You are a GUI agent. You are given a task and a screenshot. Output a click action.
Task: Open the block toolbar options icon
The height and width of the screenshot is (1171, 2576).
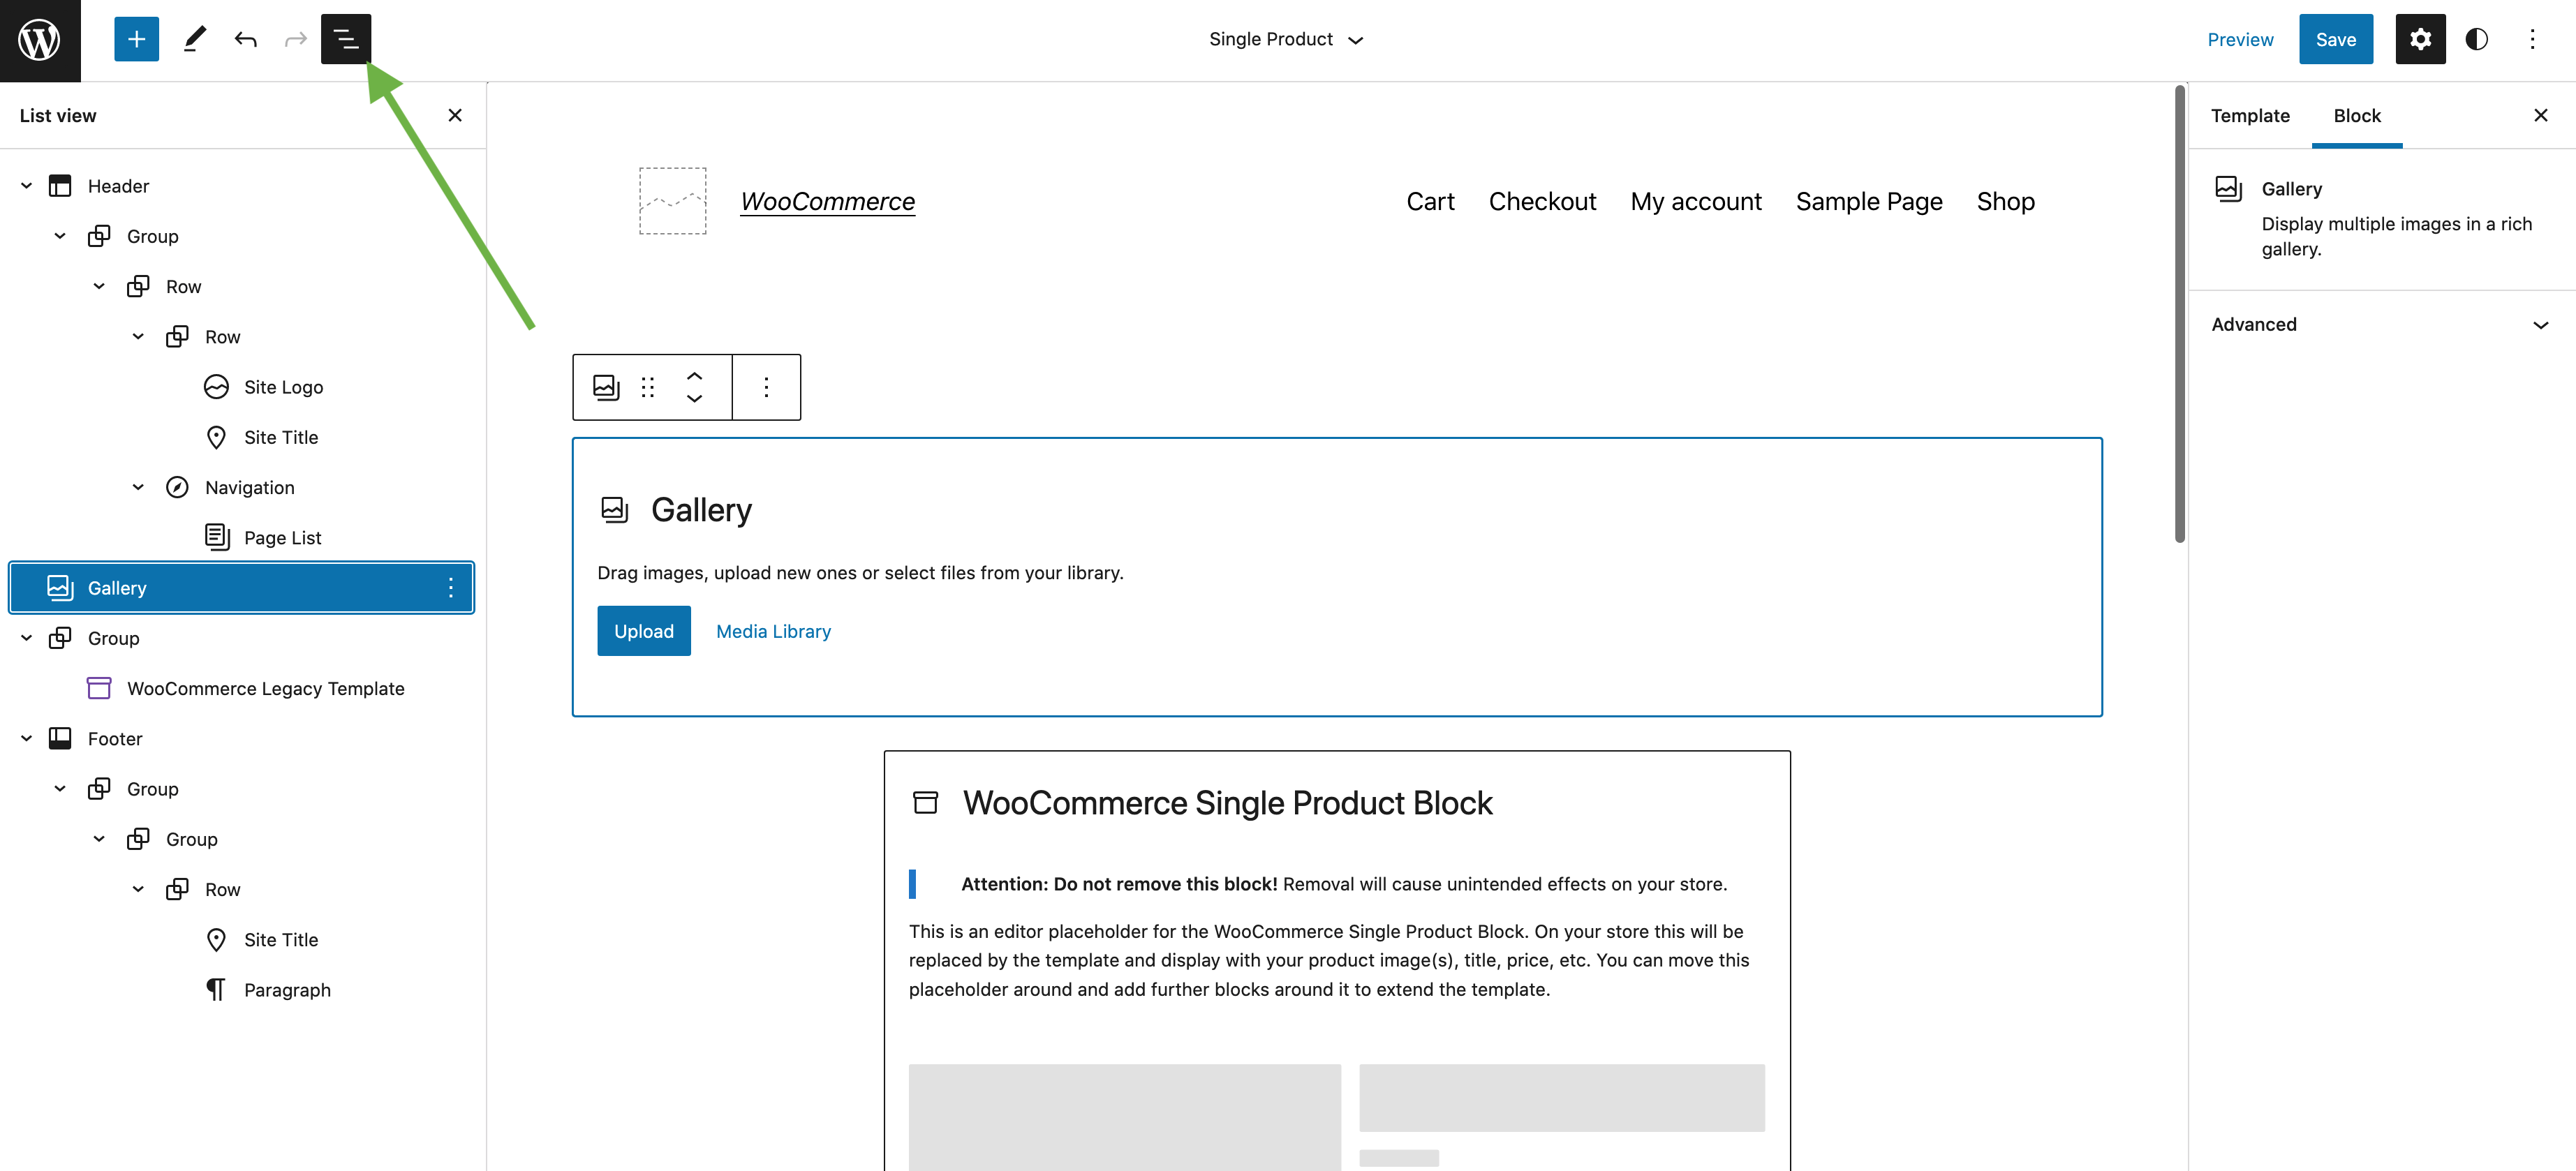[766, 387]
